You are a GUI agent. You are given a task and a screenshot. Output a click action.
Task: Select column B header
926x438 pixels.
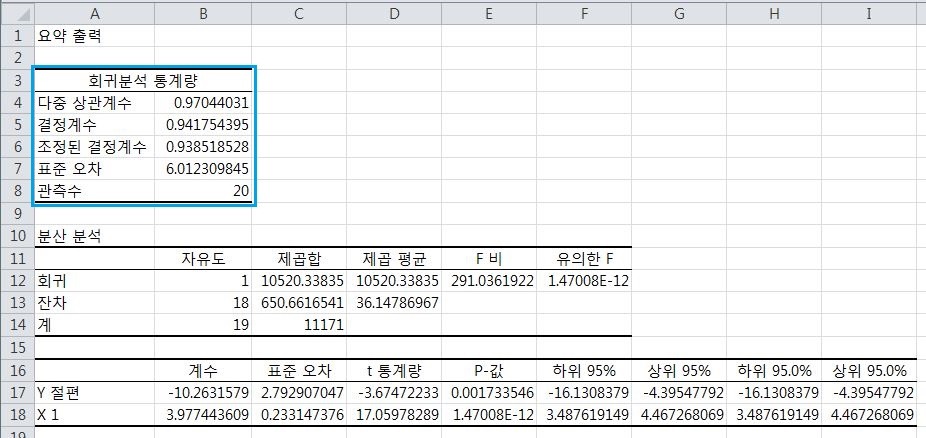click(203, 14)
